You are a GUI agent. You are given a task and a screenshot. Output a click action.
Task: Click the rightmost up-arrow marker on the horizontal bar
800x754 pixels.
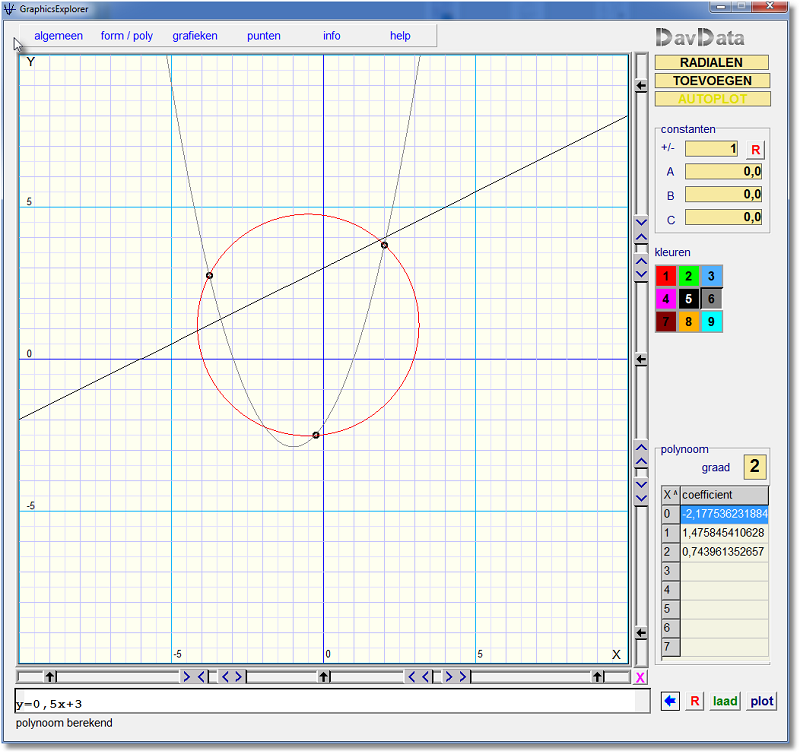[597, 677]
